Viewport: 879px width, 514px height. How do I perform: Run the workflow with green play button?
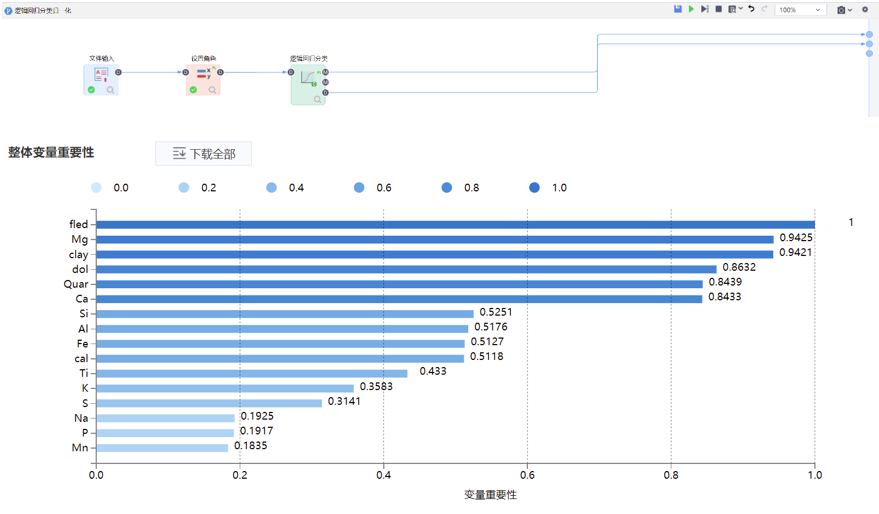point(691,9)
